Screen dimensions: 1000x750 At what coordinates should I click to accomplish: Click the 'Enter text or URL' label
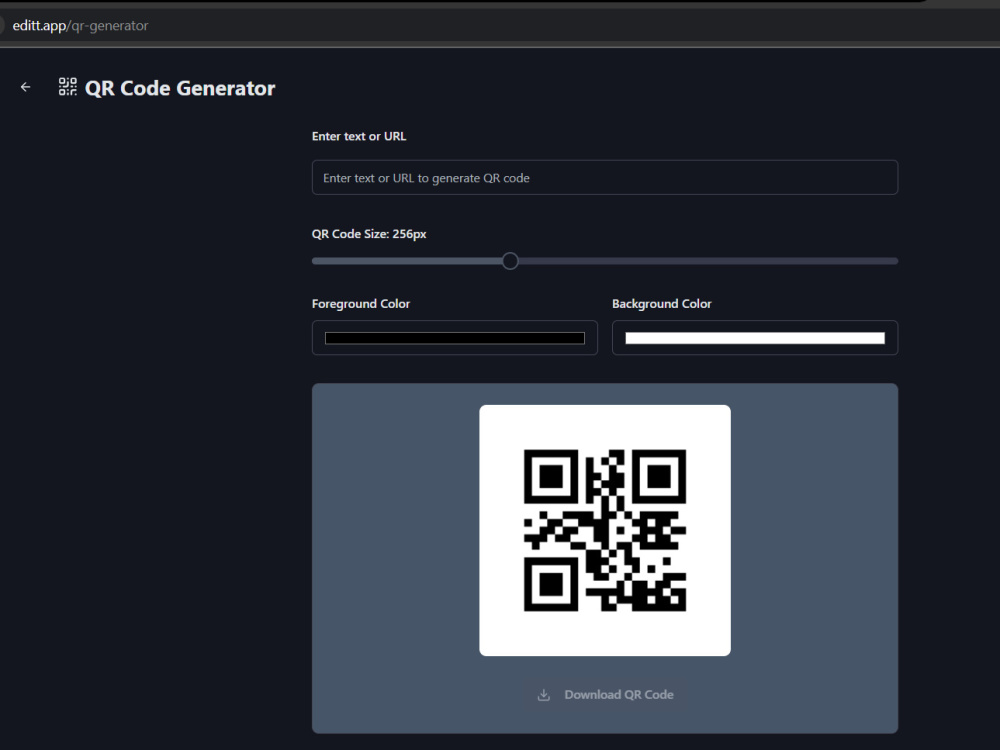(x=358, y=136)
